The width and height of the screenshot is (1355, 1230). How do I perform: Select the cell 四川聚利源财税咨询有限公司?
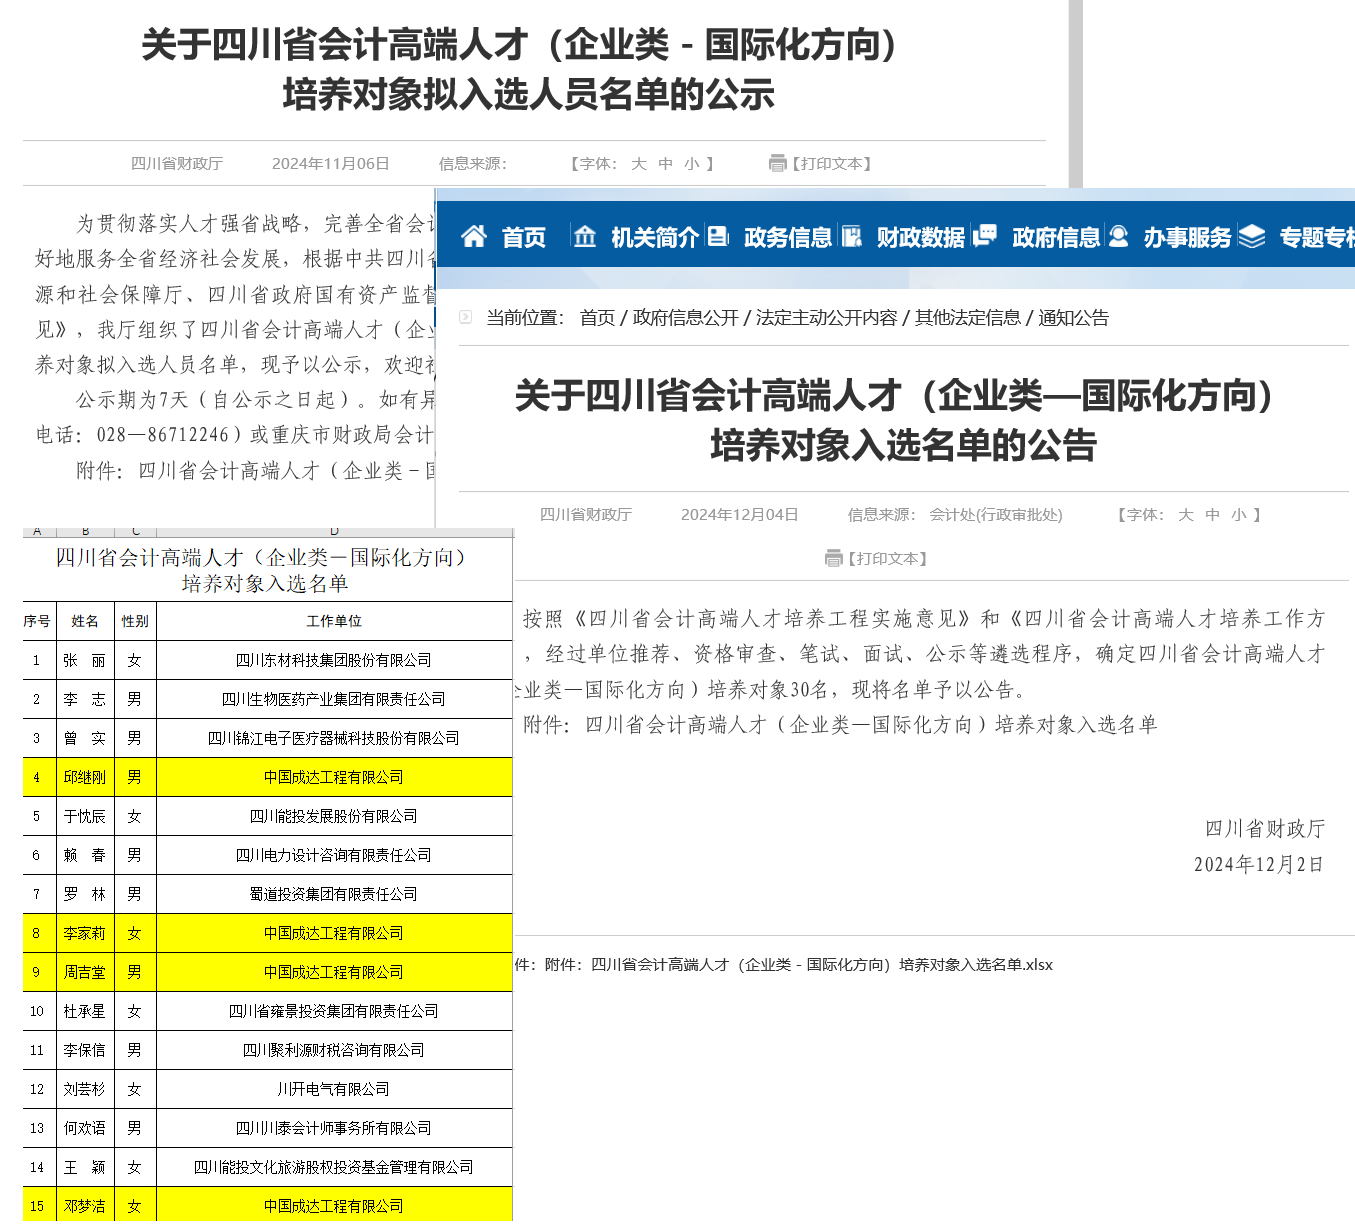(x=334, y=1050)
